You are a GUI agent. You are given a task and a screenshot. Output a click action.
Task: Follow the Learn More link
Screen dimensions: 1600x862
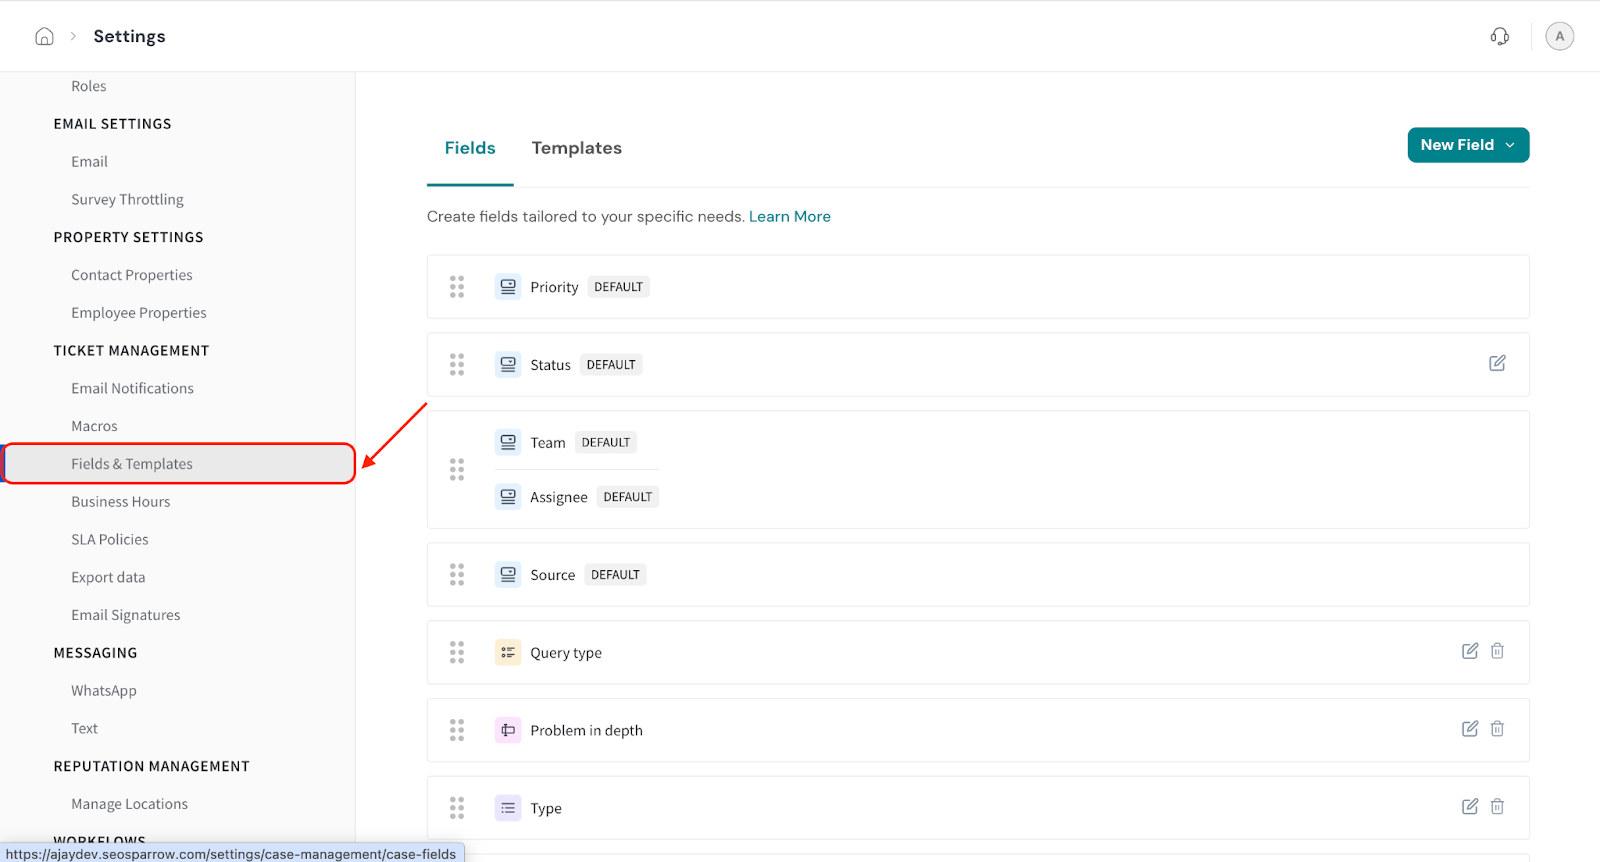789,217
